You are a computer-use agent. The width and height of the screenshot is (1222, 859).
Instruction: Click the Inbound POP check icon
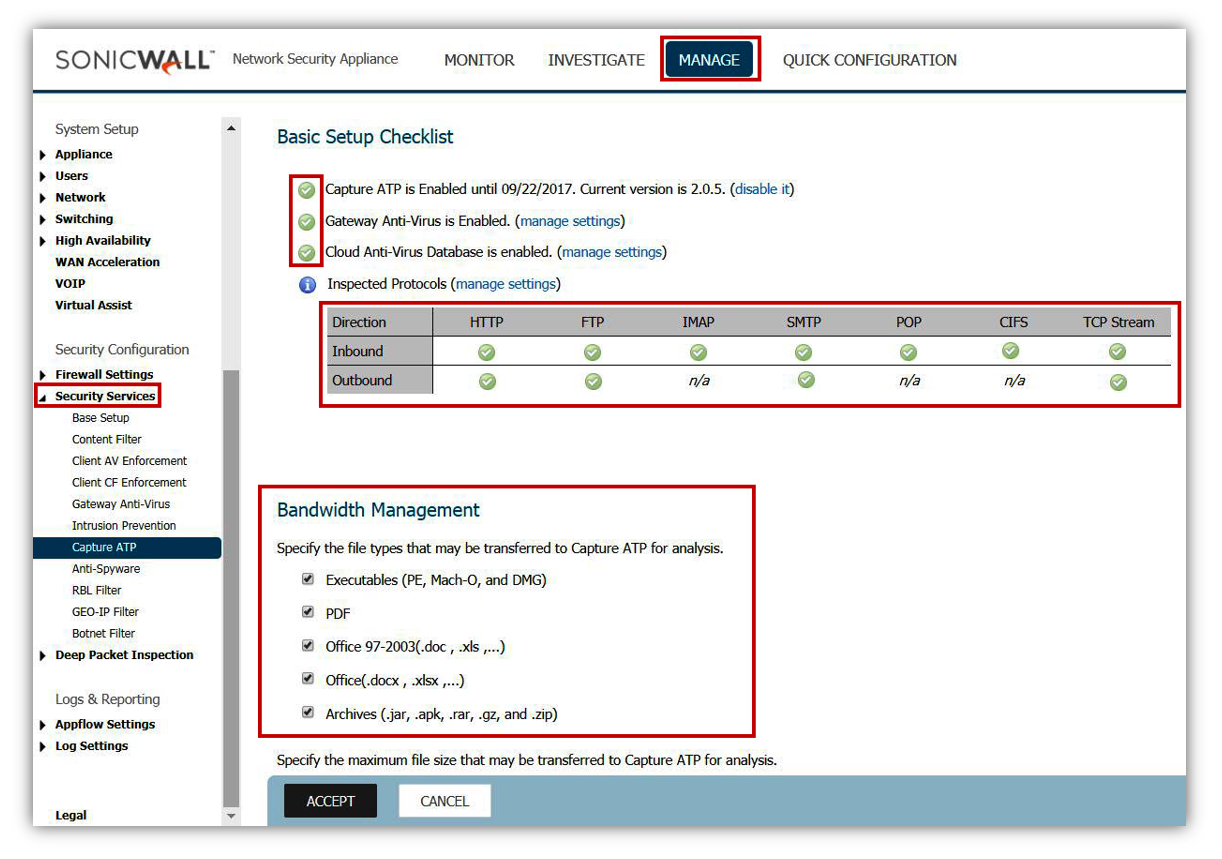point(909,352)
